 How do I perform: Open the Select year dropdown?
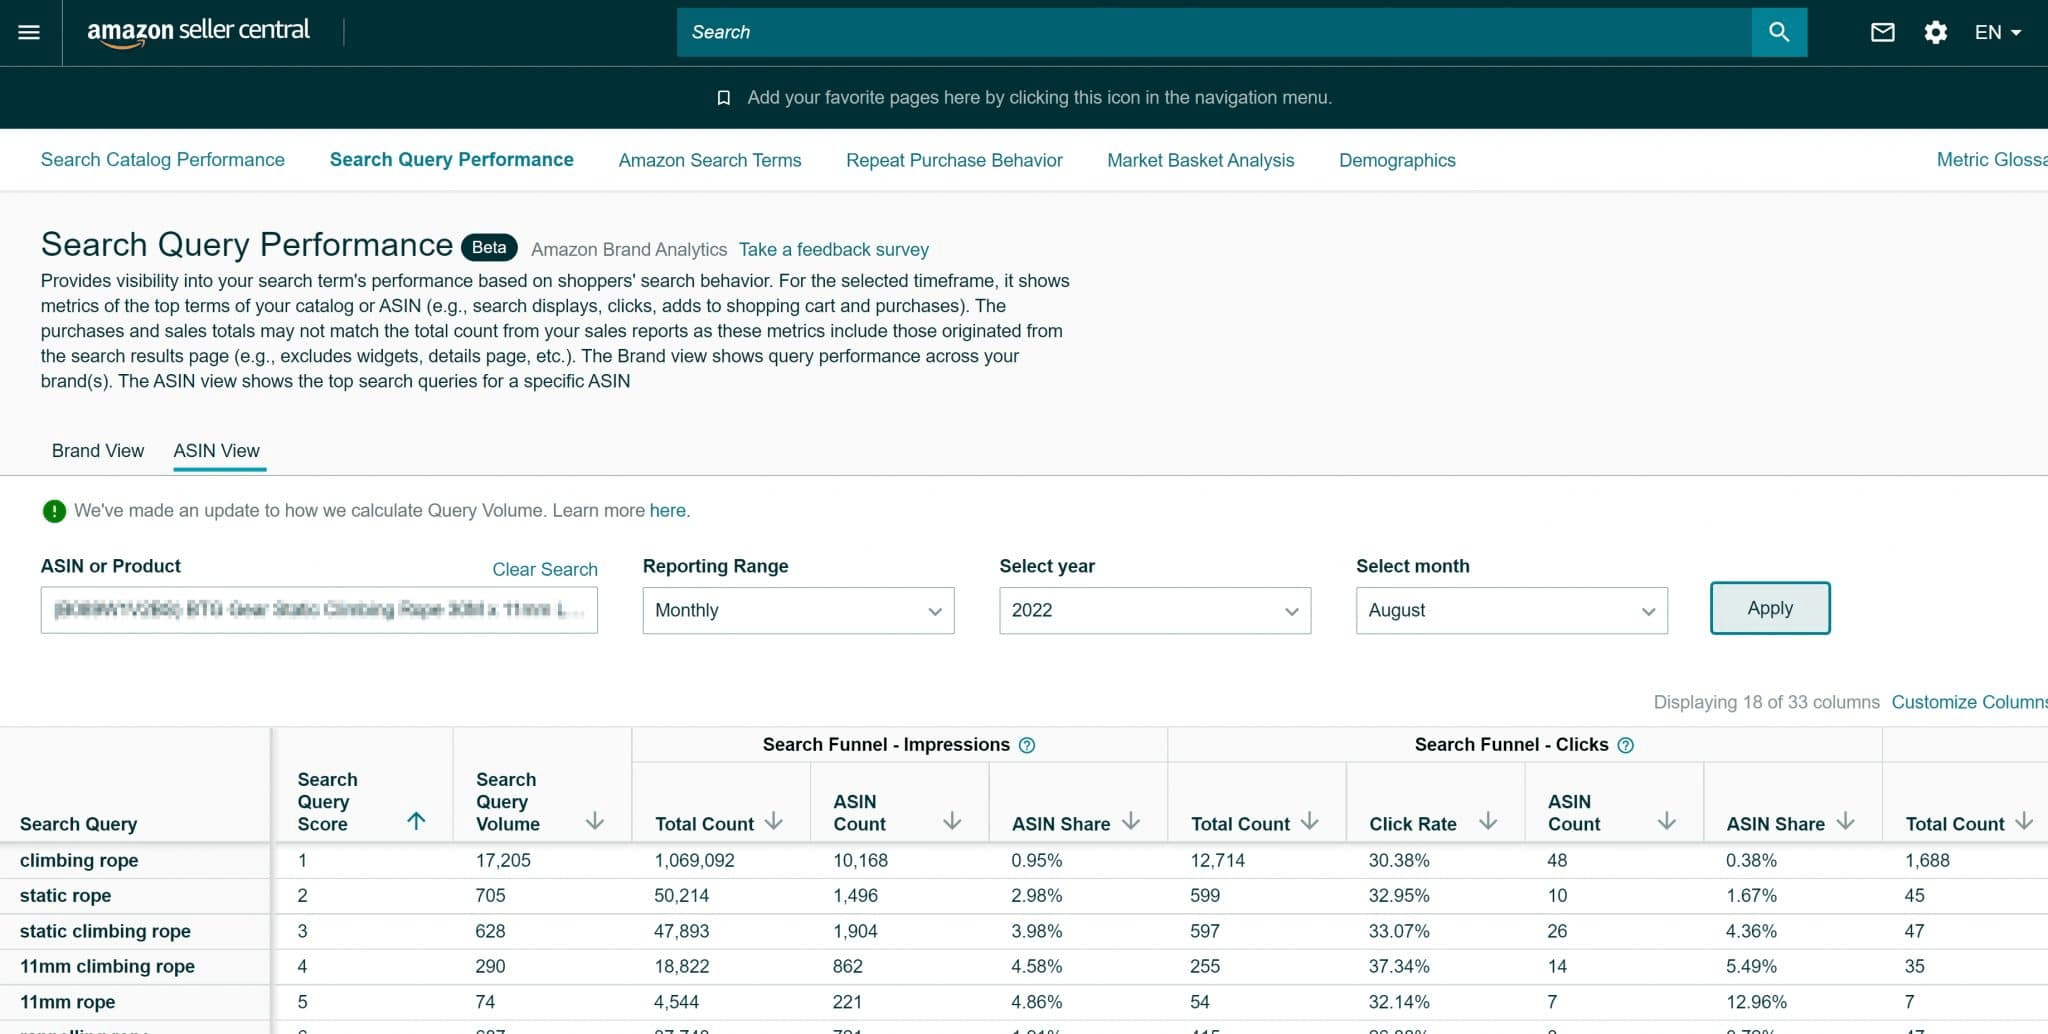1154,610
